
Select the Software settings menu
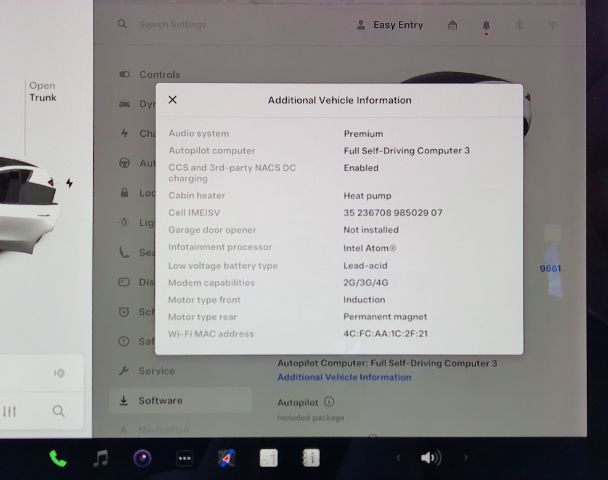click(x=181, y=401)
